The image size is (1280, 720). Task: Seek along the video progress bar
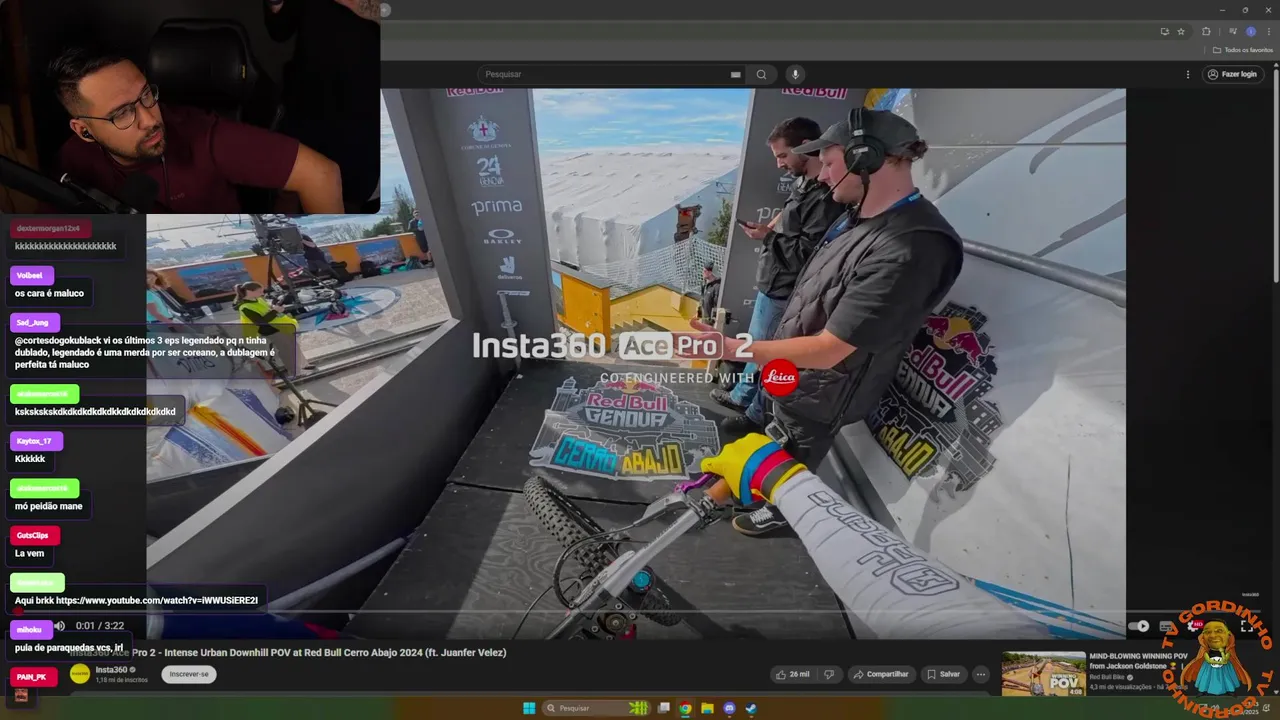pyautogui.click(x=640, y=611)
